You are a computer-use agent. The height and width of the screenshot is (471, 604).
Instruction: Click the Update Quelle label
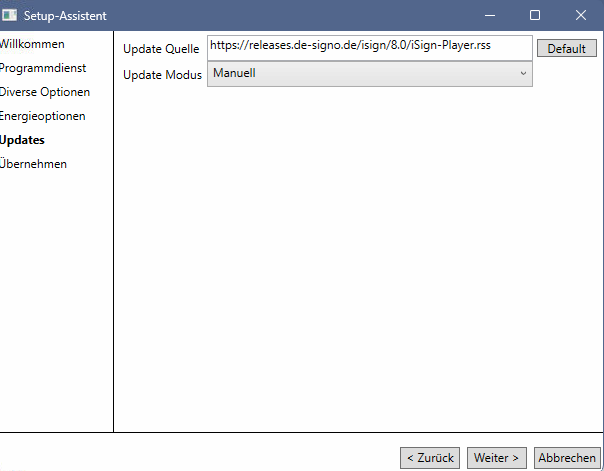pyautogui.click(x=161, y=49)
